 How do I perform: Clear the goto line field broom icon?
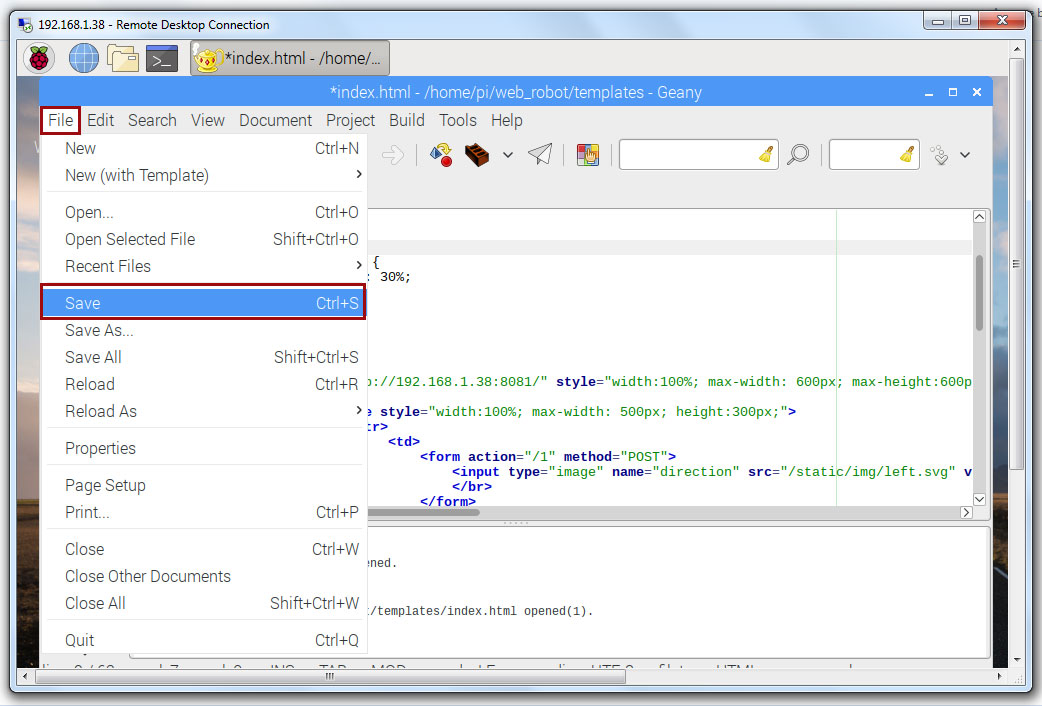point(907,154)
